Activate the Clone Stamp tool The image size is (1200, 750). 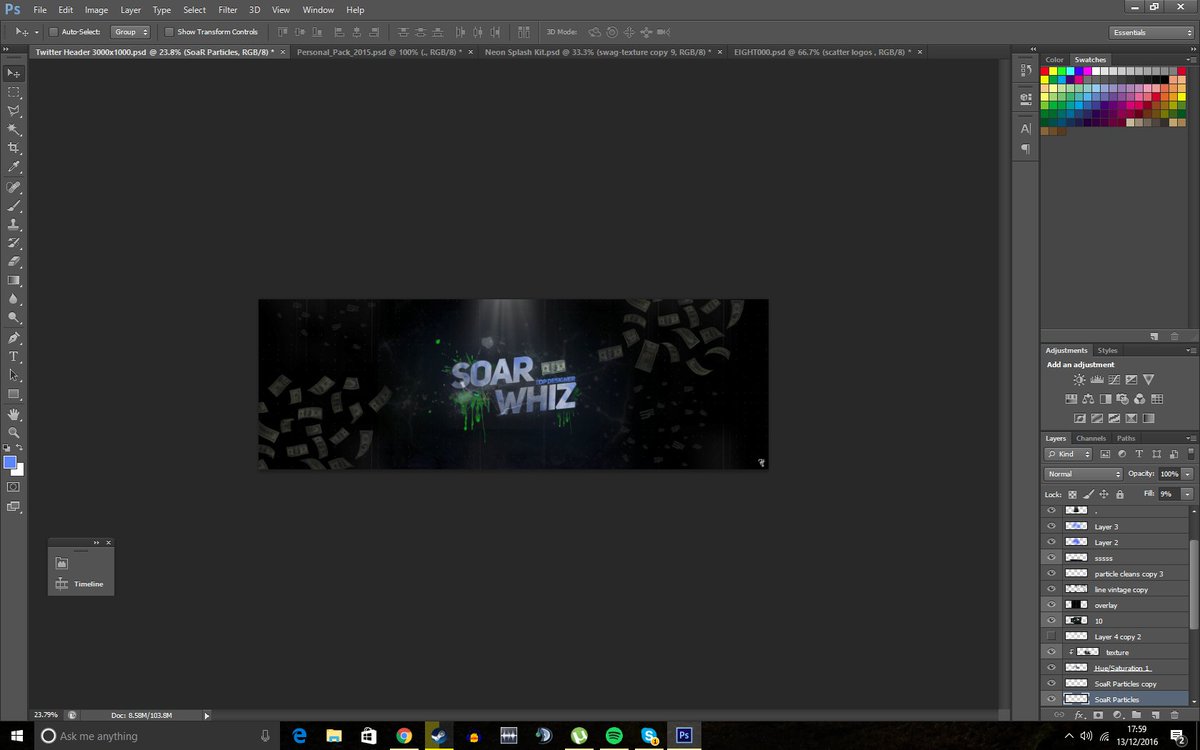(x=14, y=222)
